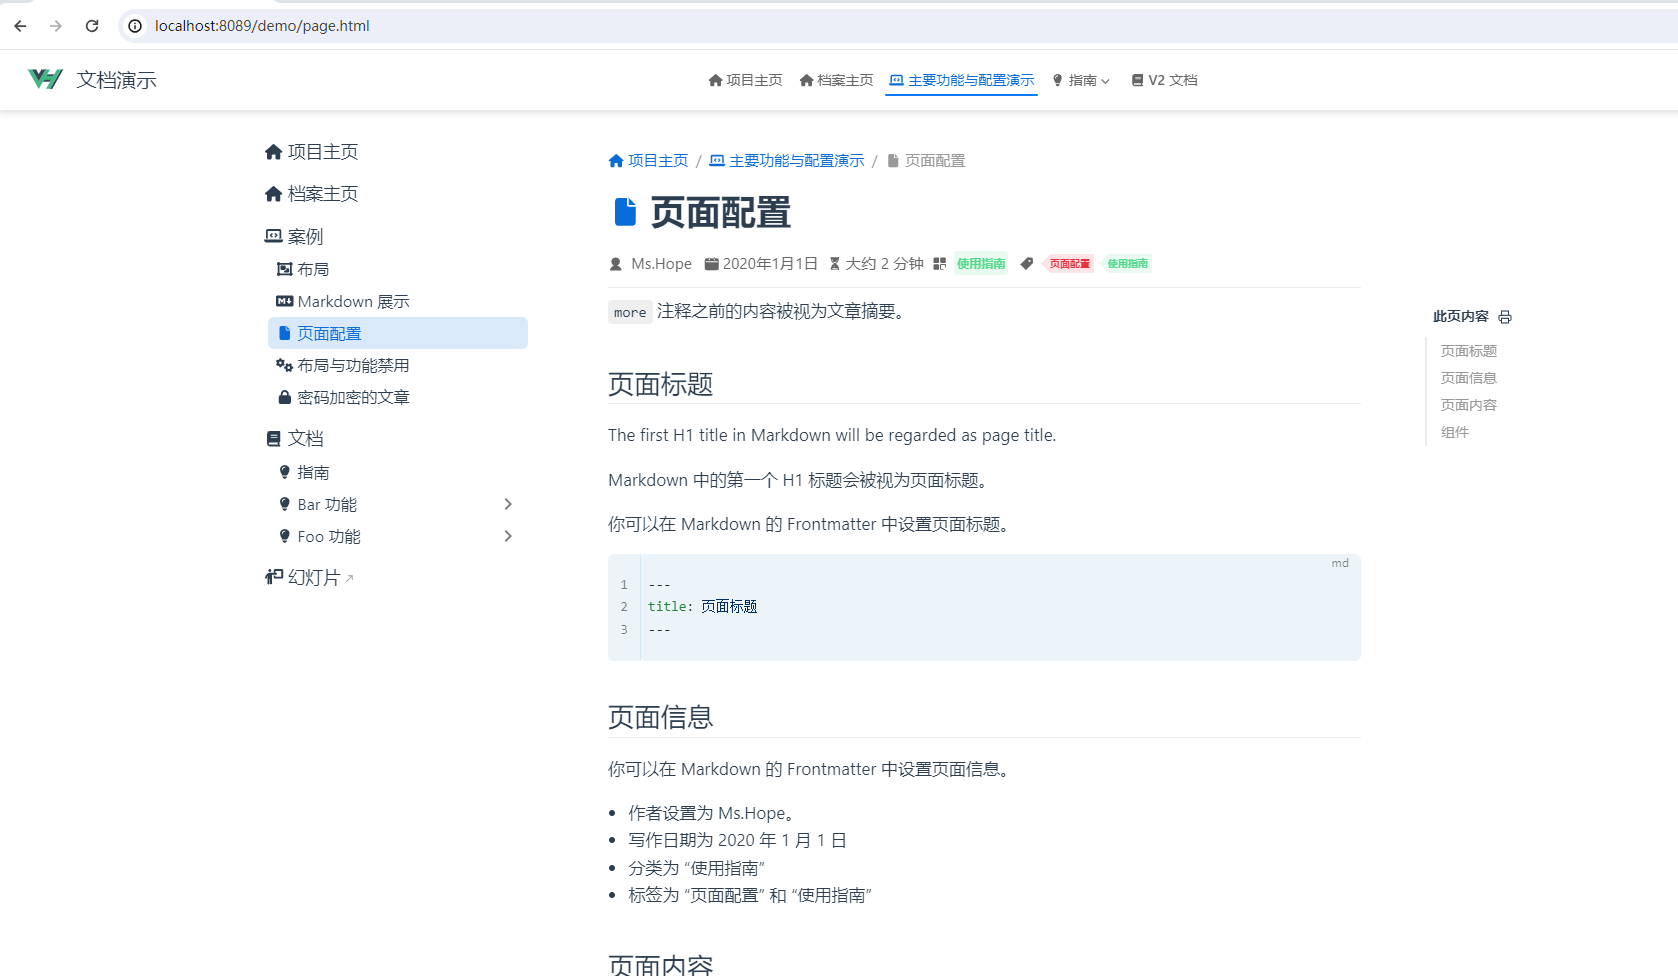Click the 'title: 页面标题' code line
Screen dimensions: 1678x976
pos(702,607)
